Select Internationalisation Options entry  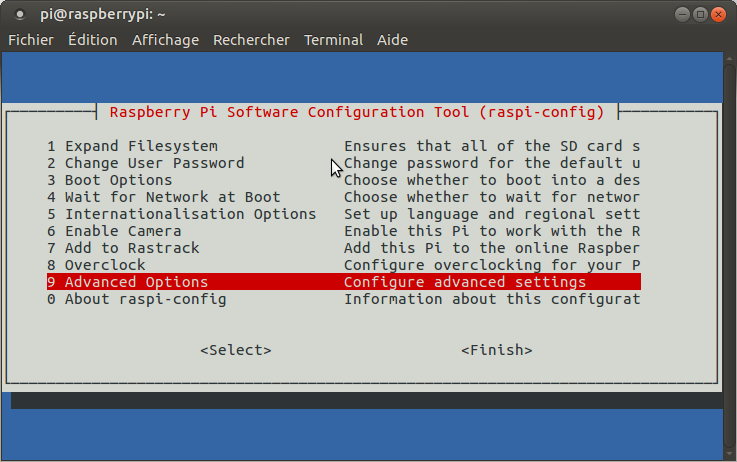tap(190, 214)
